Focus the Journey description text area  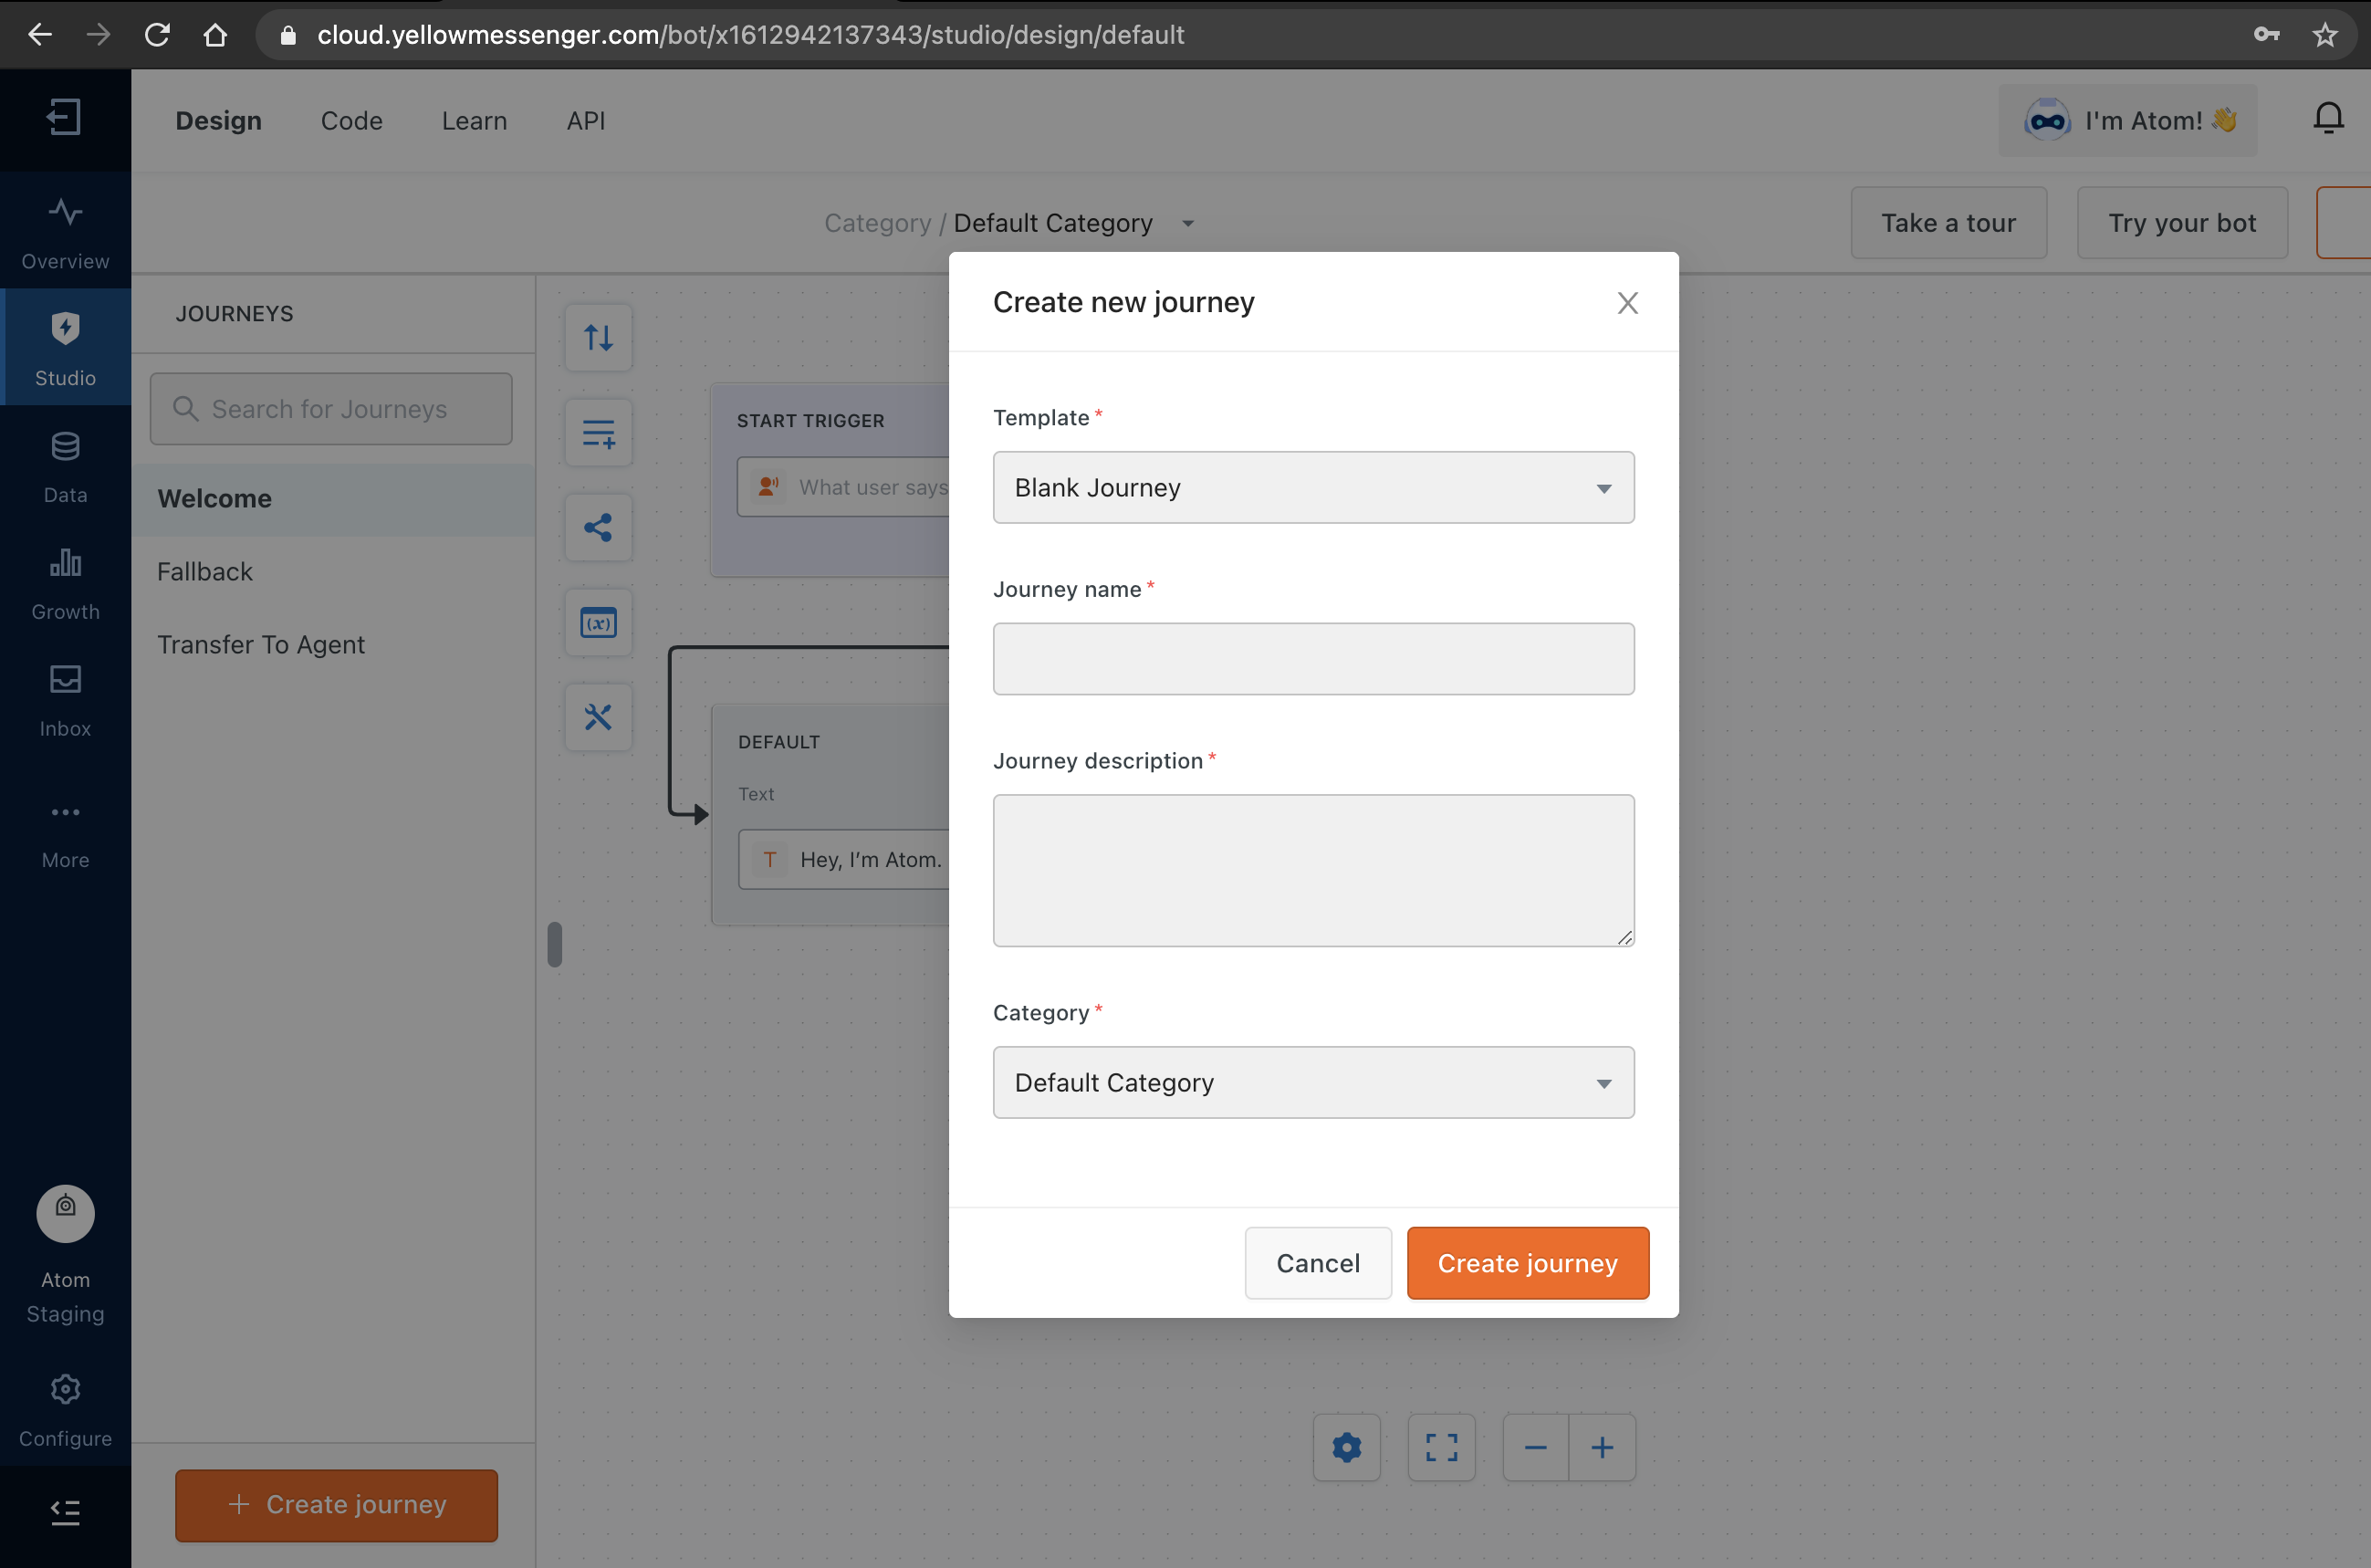tap(1313, 870)
